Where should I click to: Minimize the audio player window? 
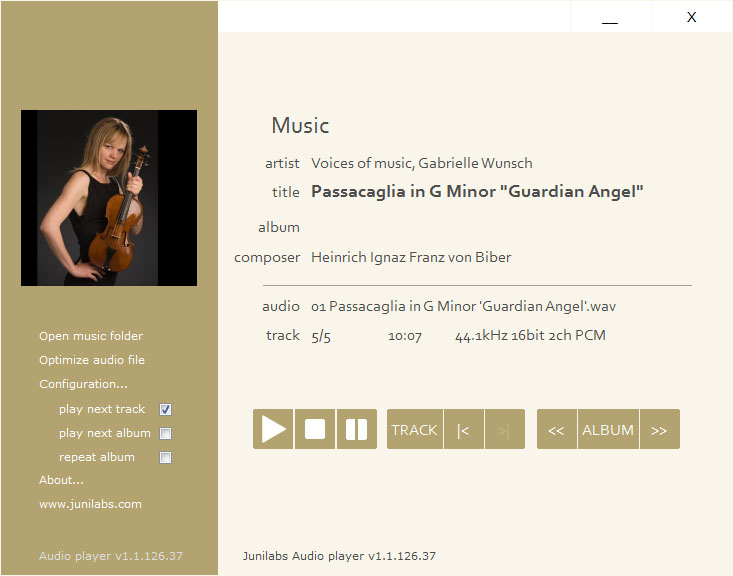tap(610, 17)
